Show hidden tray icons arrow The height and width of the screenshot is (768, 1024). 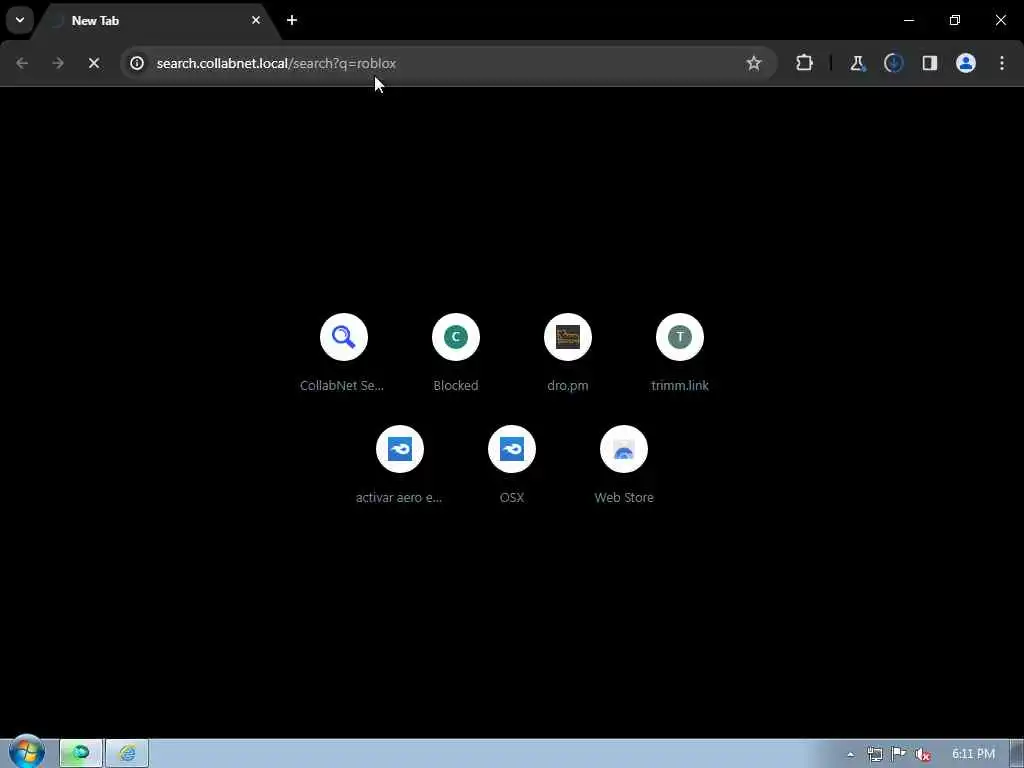(x=850, y=754)
